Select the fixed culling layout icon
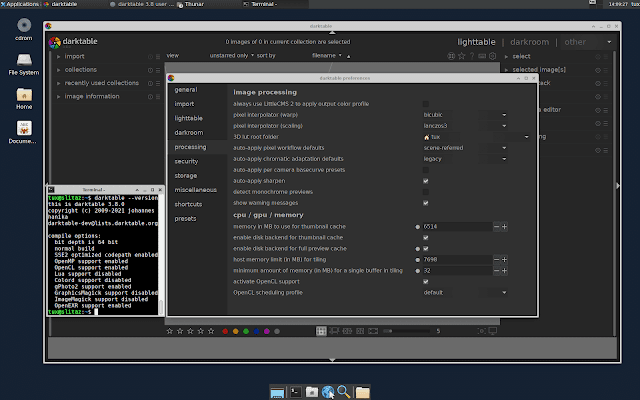This screenshot has height=400, width=640. 347,331
